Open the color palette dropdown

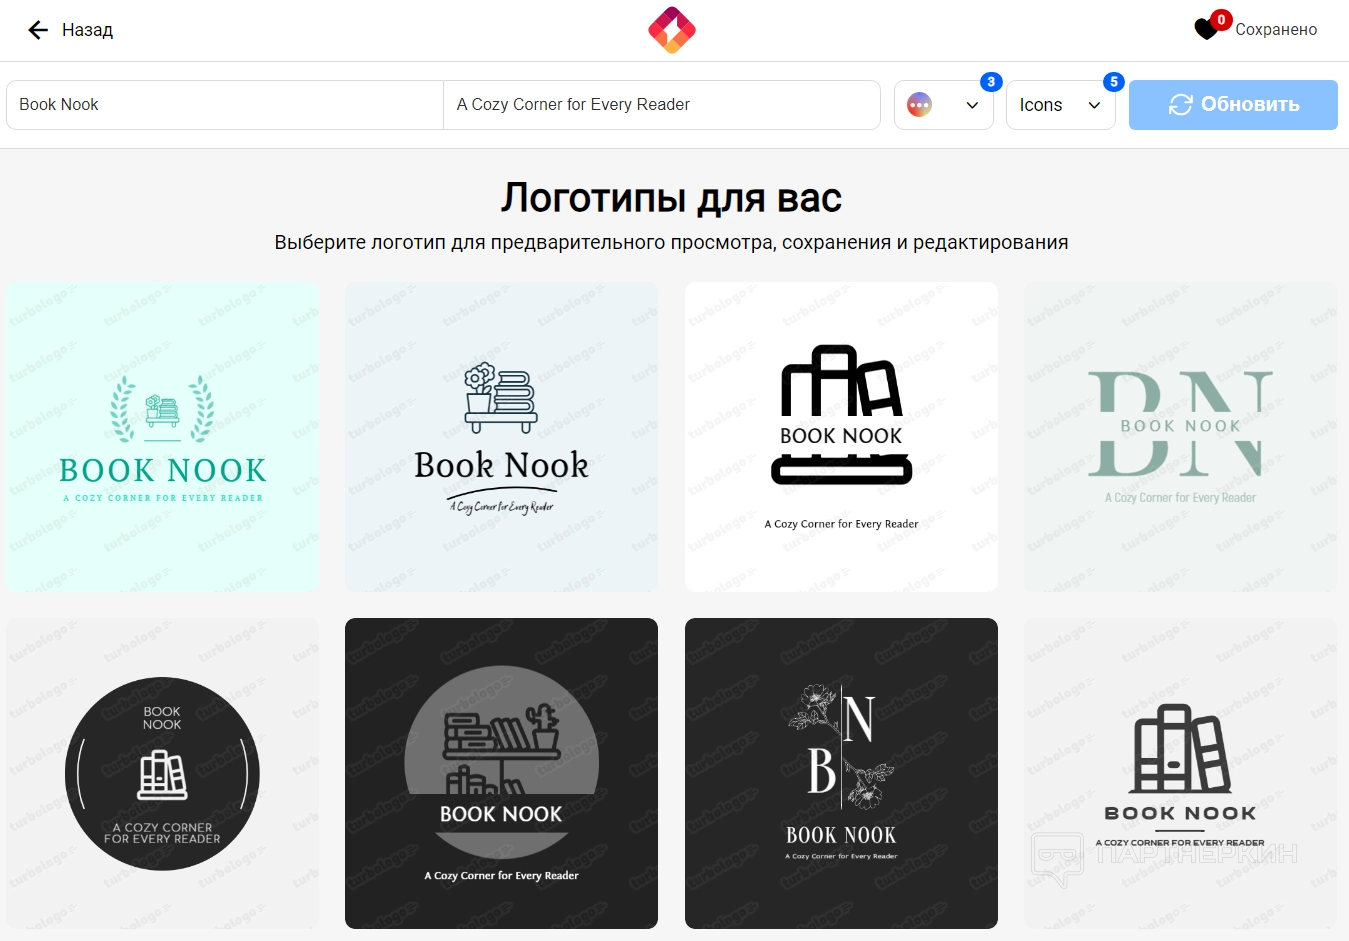point(944,105)
